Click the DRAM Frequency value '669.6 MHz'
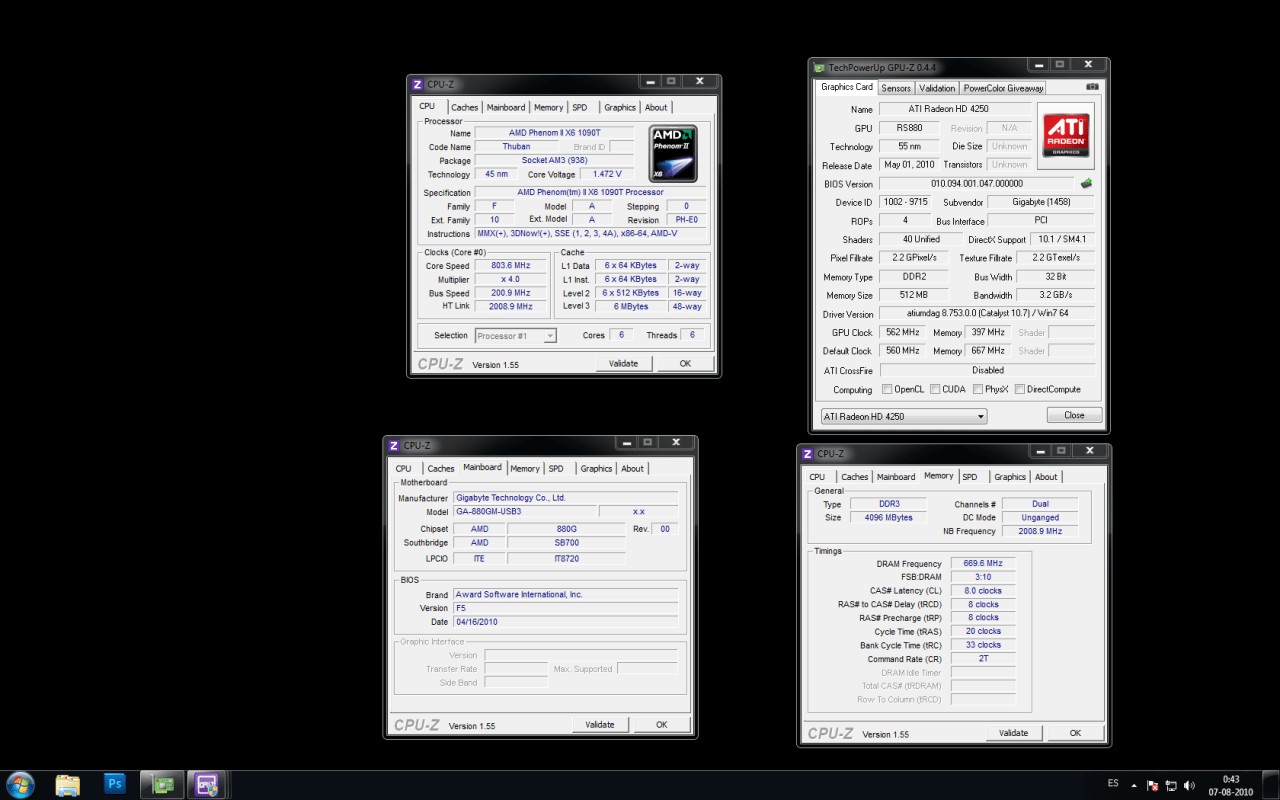The width and height of the screenshot is (1280, 800). pyautogui.click(x=982, y=564)
